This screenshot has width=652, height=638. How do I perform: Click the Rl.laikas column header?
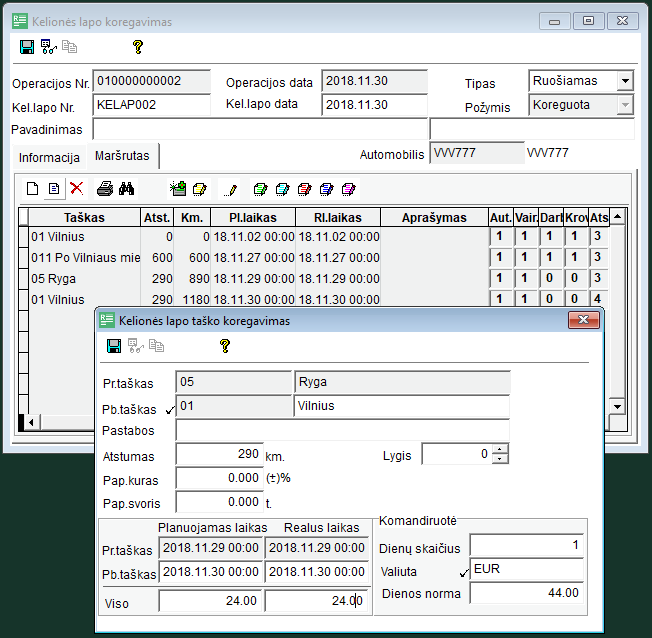pos(338,218)
